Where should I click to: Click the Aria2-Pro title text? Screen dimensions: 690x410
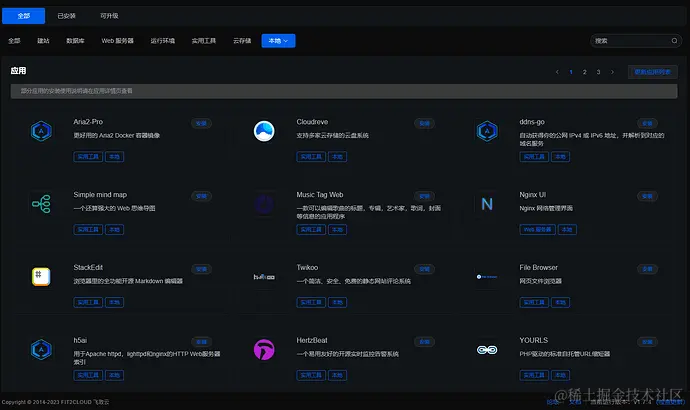[88, 122]
